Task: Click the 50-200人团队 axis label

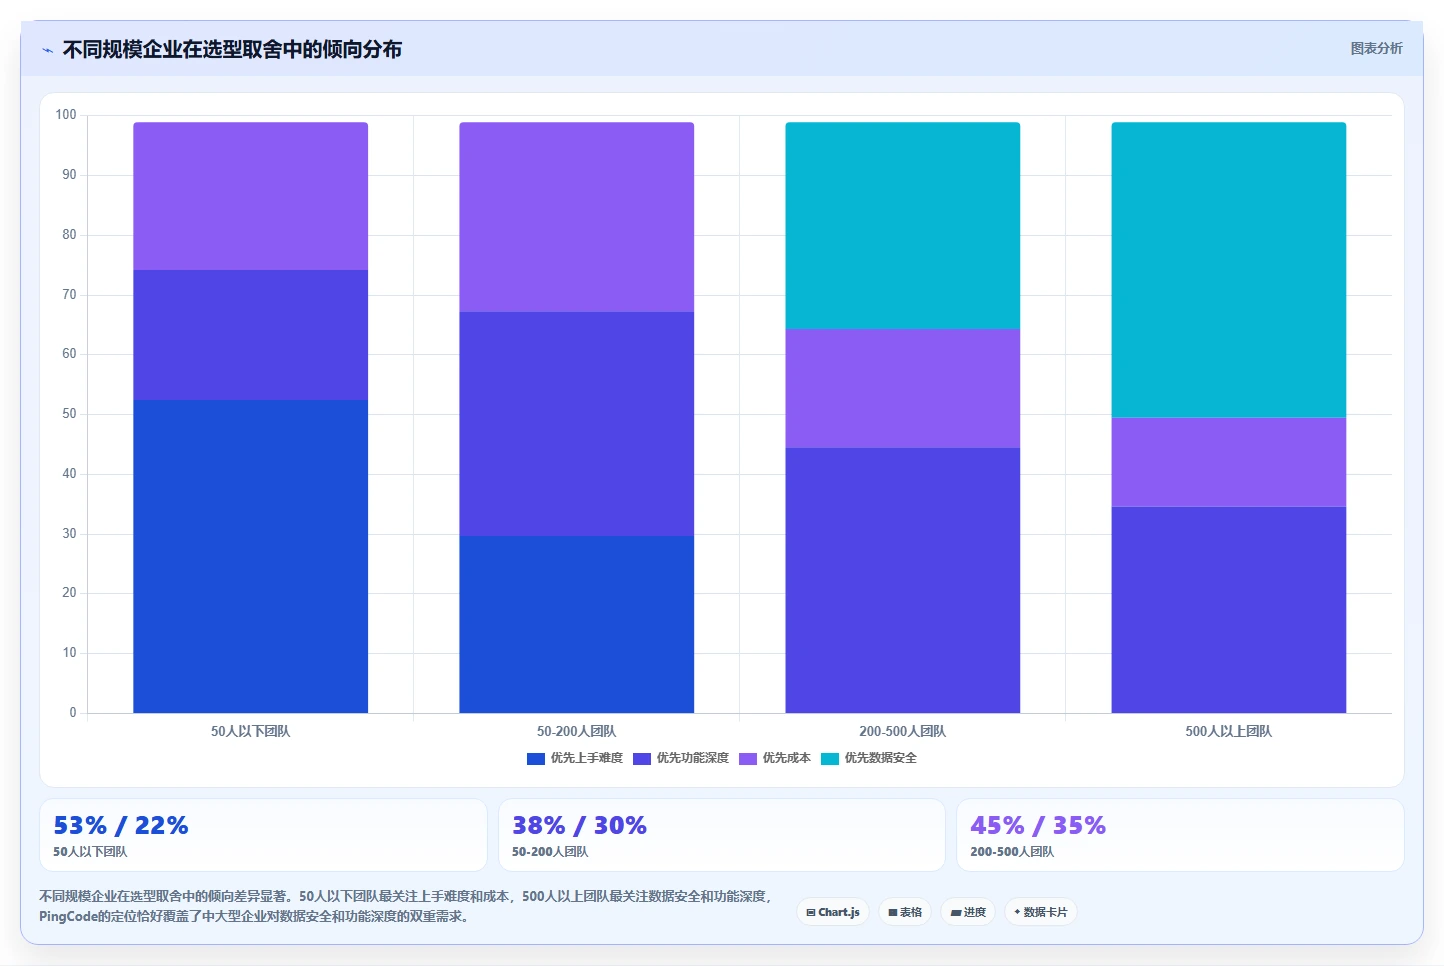Action: pyautogui.click(x=577, y=731)
